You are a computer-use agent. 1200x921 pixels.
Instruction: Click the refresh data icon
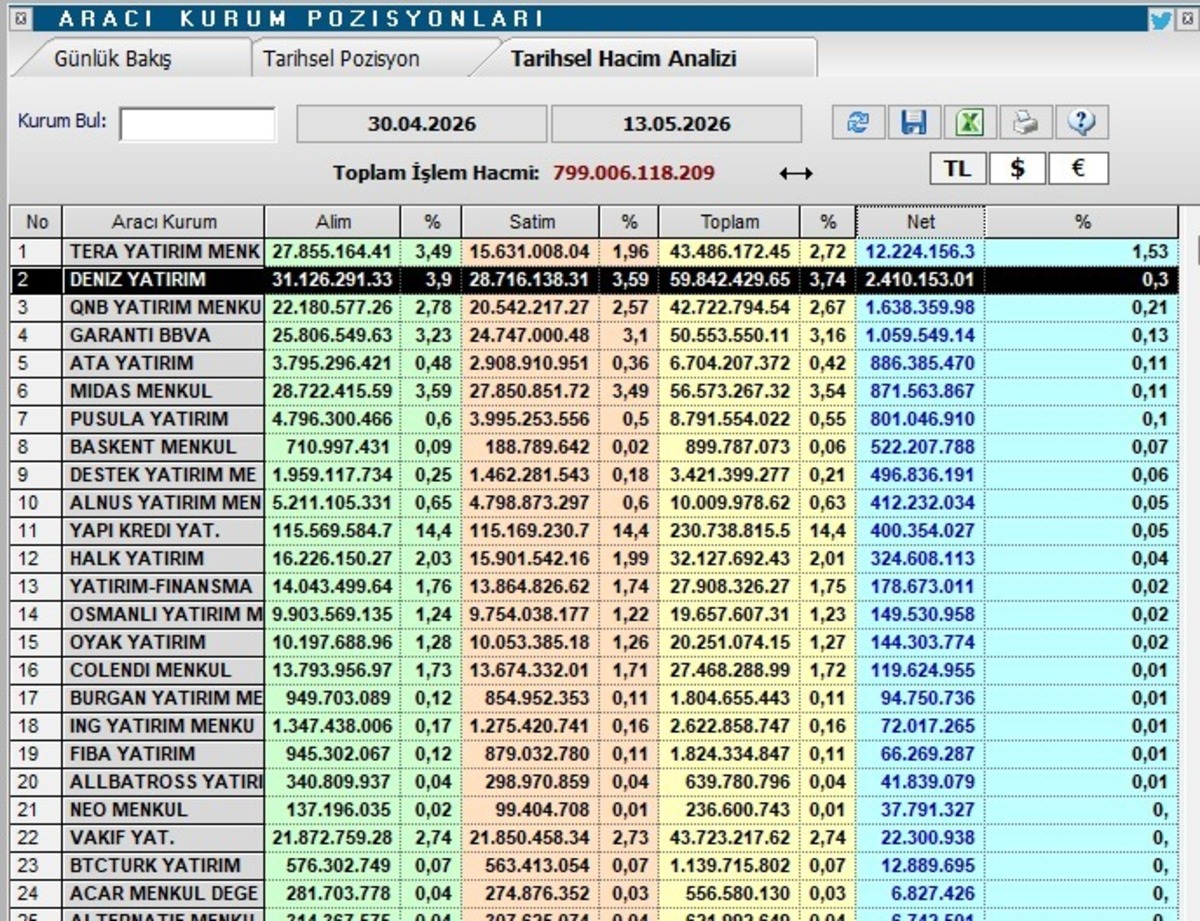pos(858,123)
